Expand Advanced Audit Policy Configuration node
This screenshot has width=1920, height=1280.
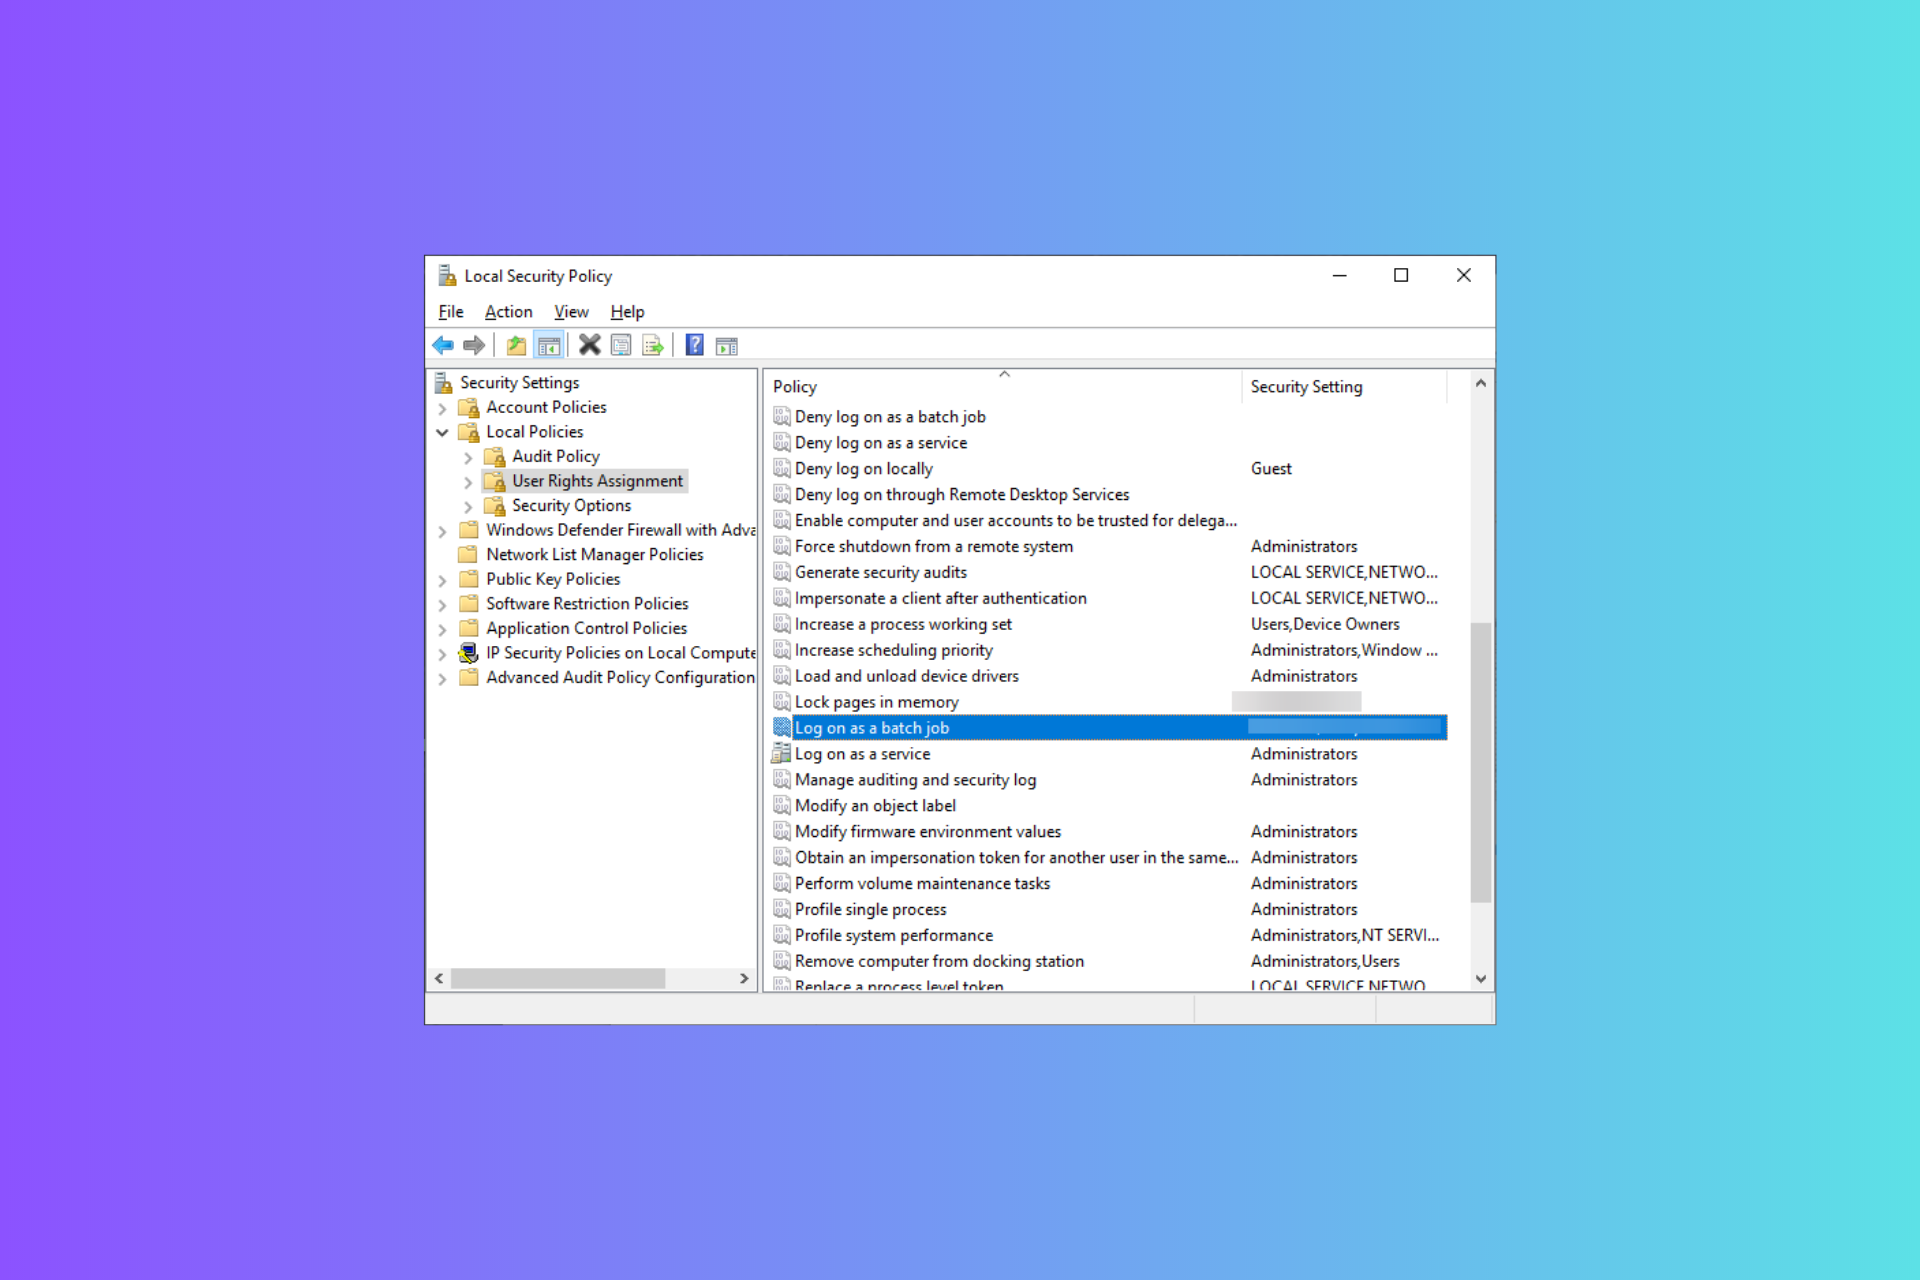[442, 678]
